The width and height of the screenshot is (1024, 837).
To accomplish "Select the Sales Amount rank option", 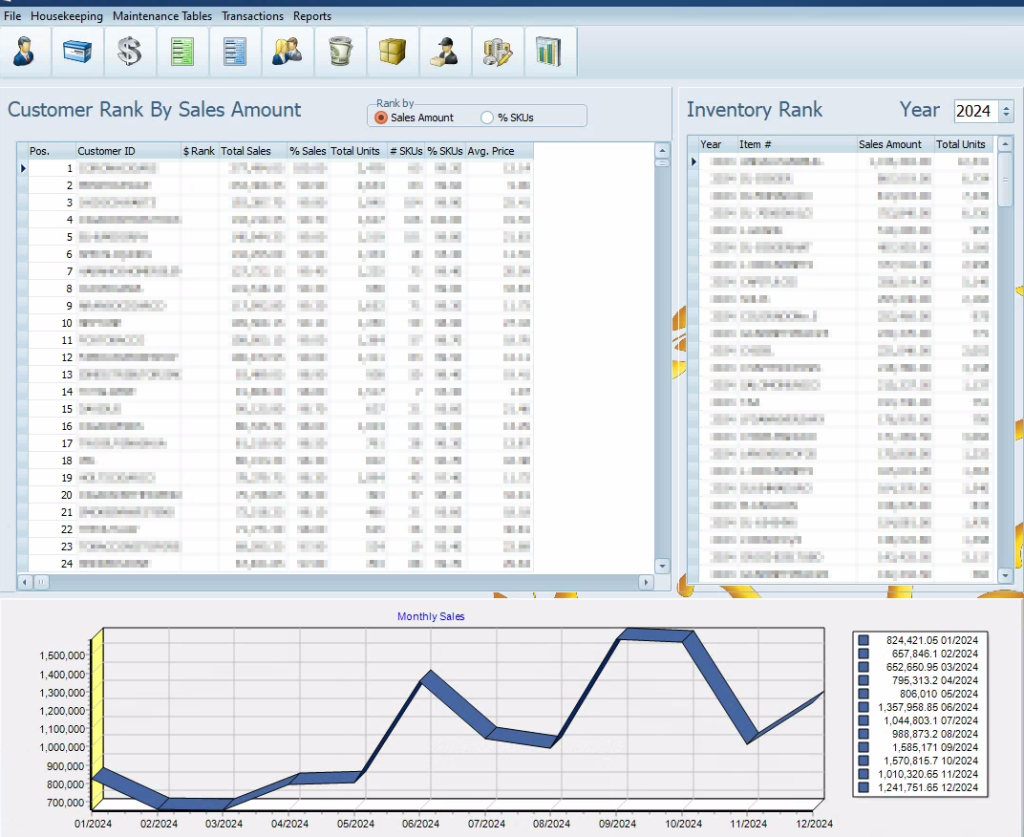I will coord(381,118).
